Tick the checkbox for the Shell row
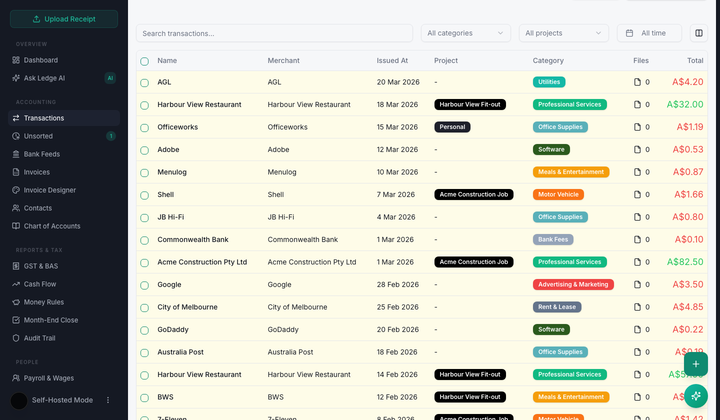720x420 pixels. [144, 195]
